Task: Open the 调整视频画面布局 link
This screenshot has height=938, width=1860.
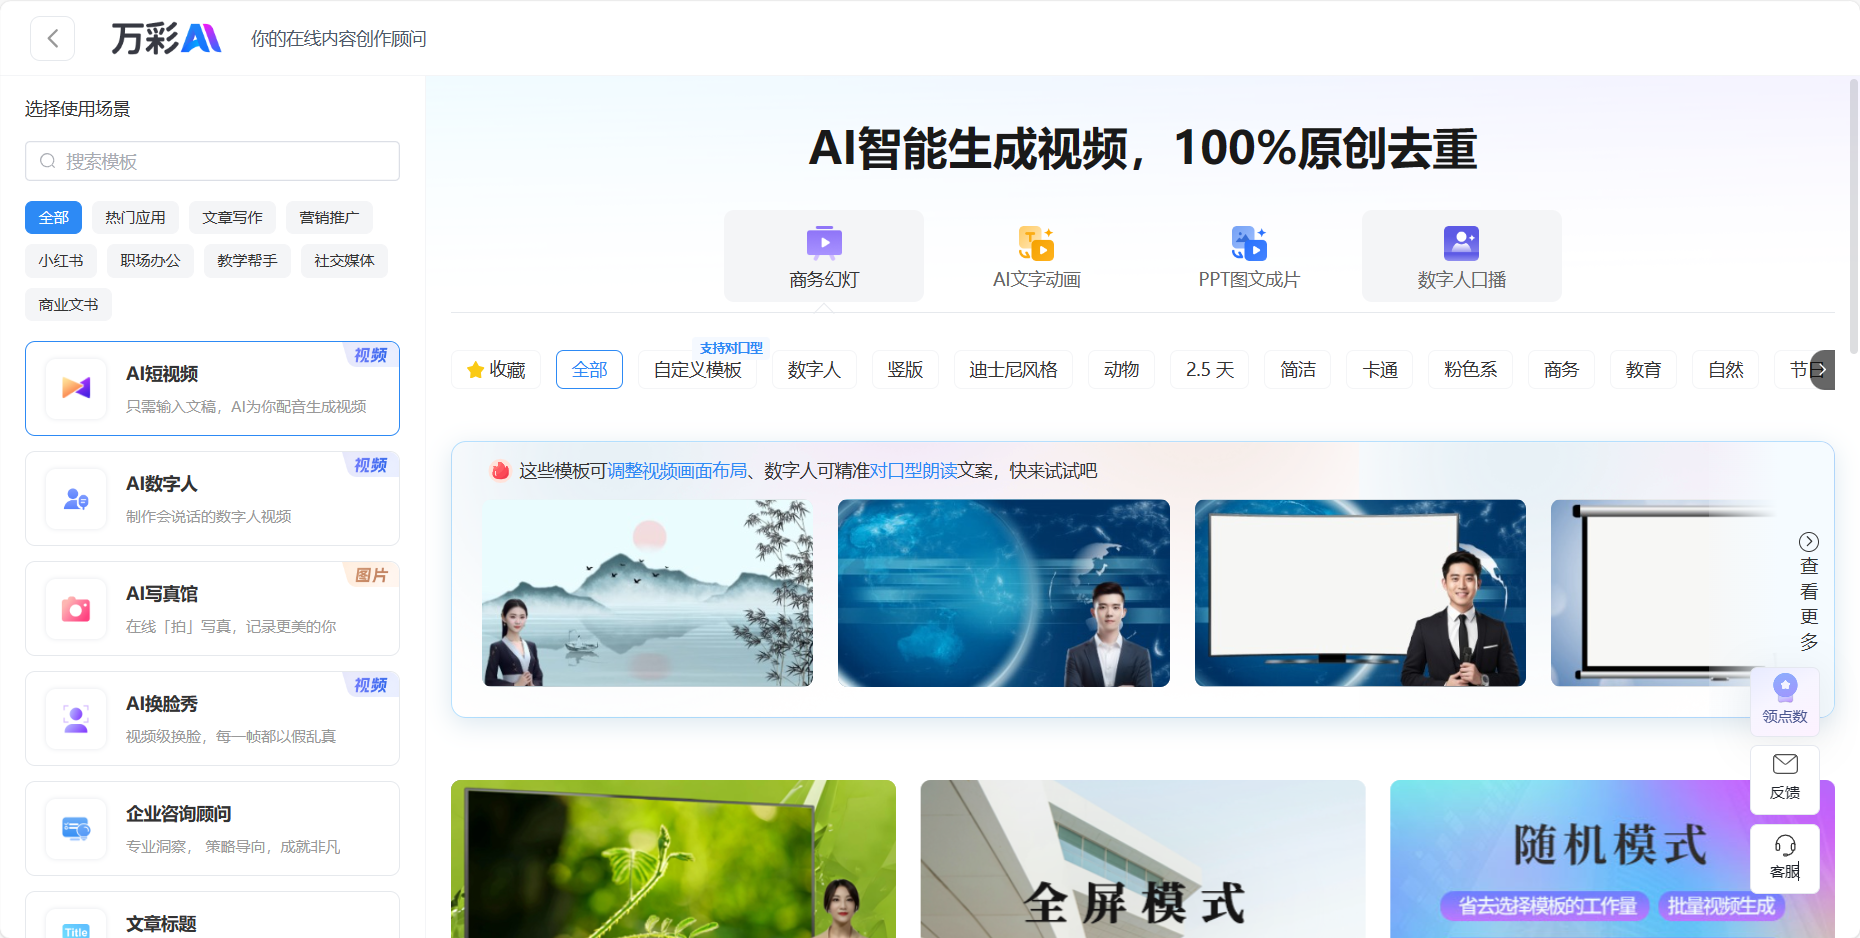Action: point(677,471)
